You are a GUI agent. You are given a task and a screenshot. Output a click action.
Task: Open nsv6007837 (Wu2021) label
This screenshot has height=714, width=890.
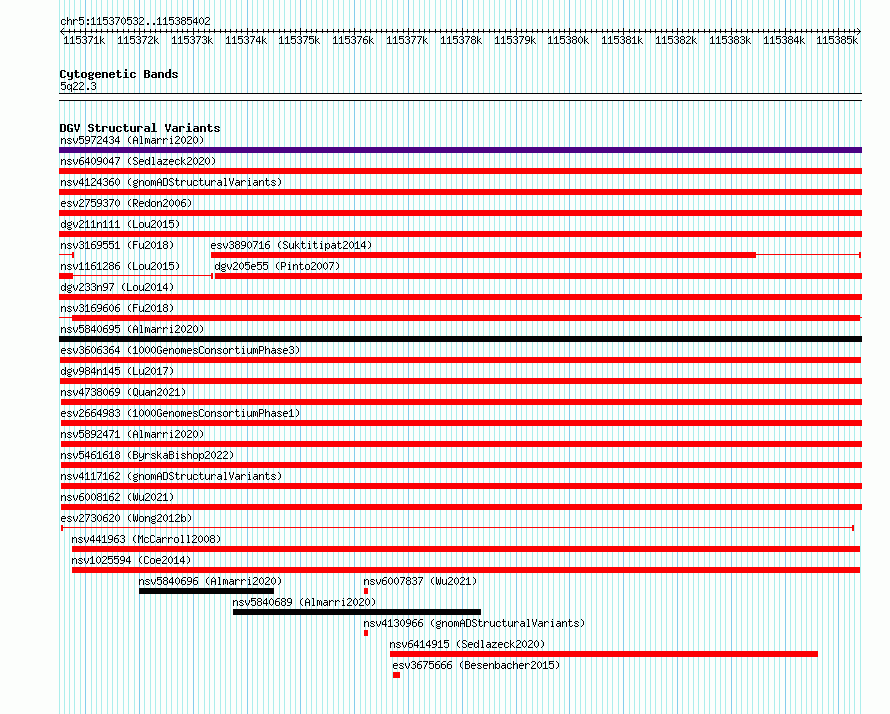(420, 581)
